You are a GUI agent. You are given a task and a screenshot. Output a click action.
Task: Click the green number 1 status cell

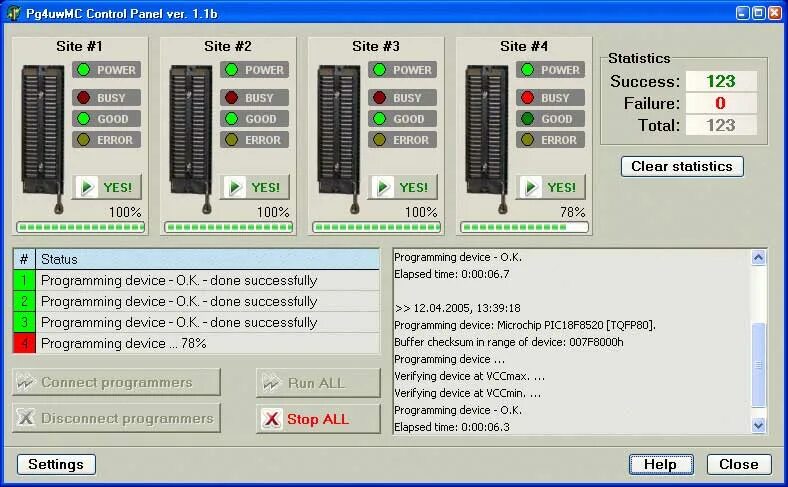point(24,280)
